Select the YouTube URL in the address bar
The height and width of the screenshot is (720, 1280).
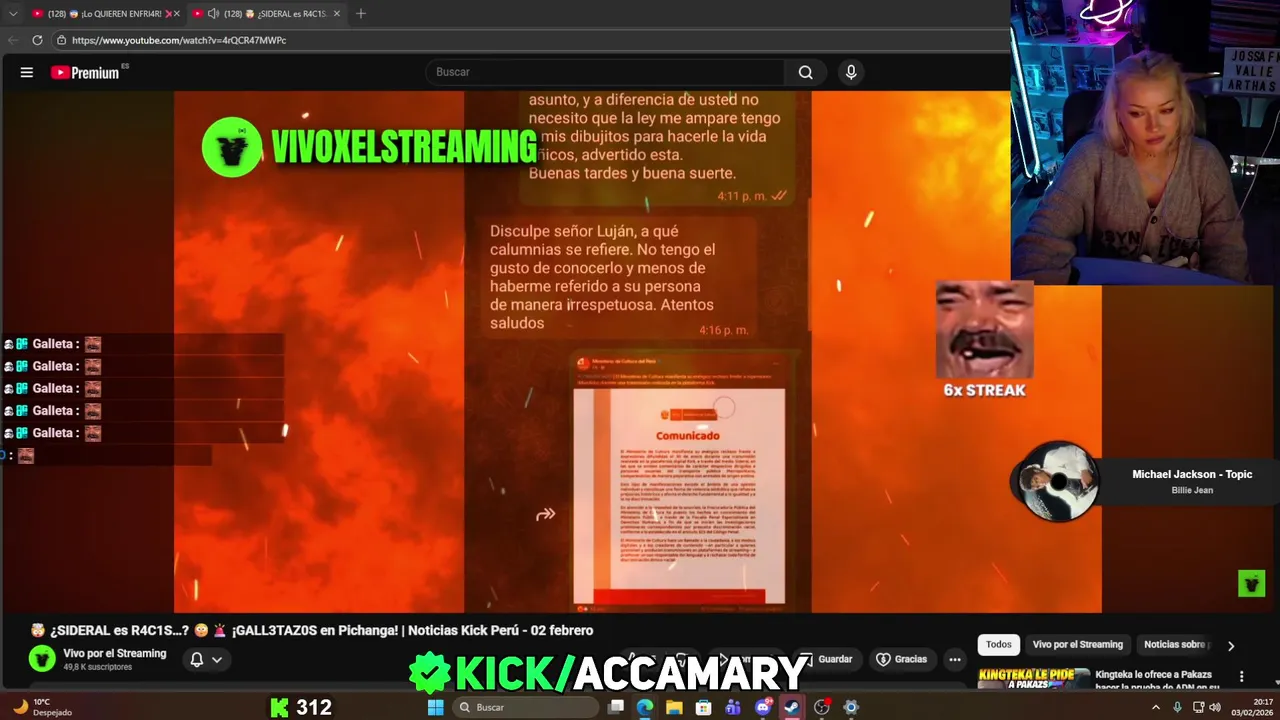[x=179, y=40]
